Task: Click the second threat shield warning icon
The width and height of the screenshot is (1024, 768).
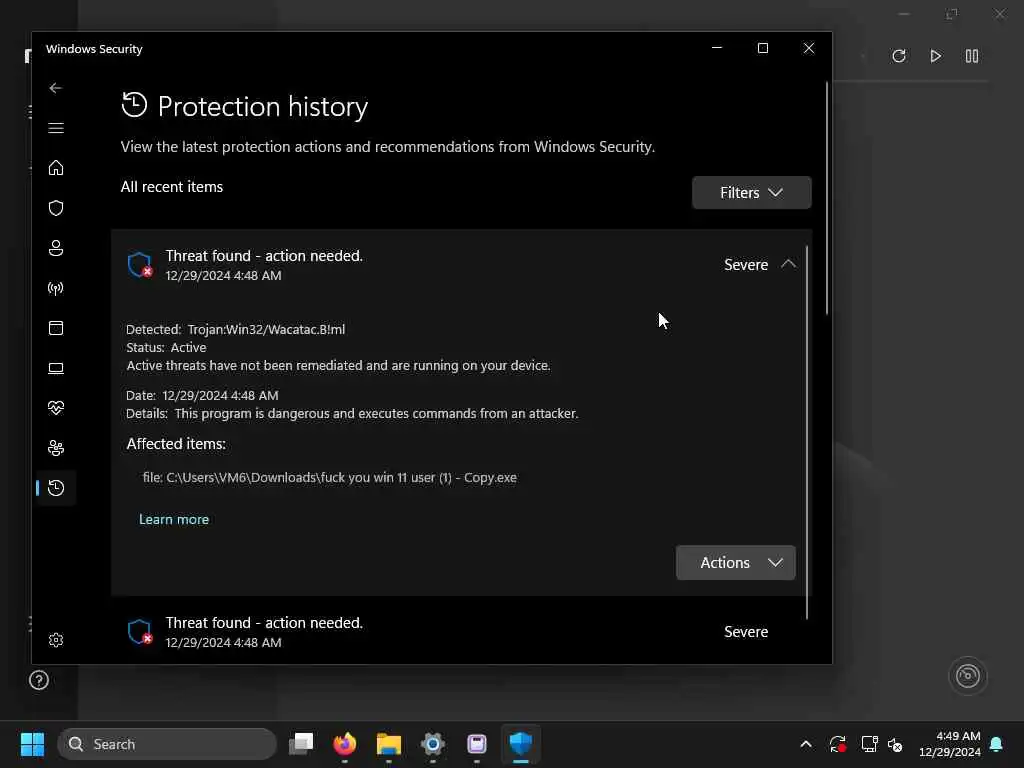Action: tap(140, 632)
